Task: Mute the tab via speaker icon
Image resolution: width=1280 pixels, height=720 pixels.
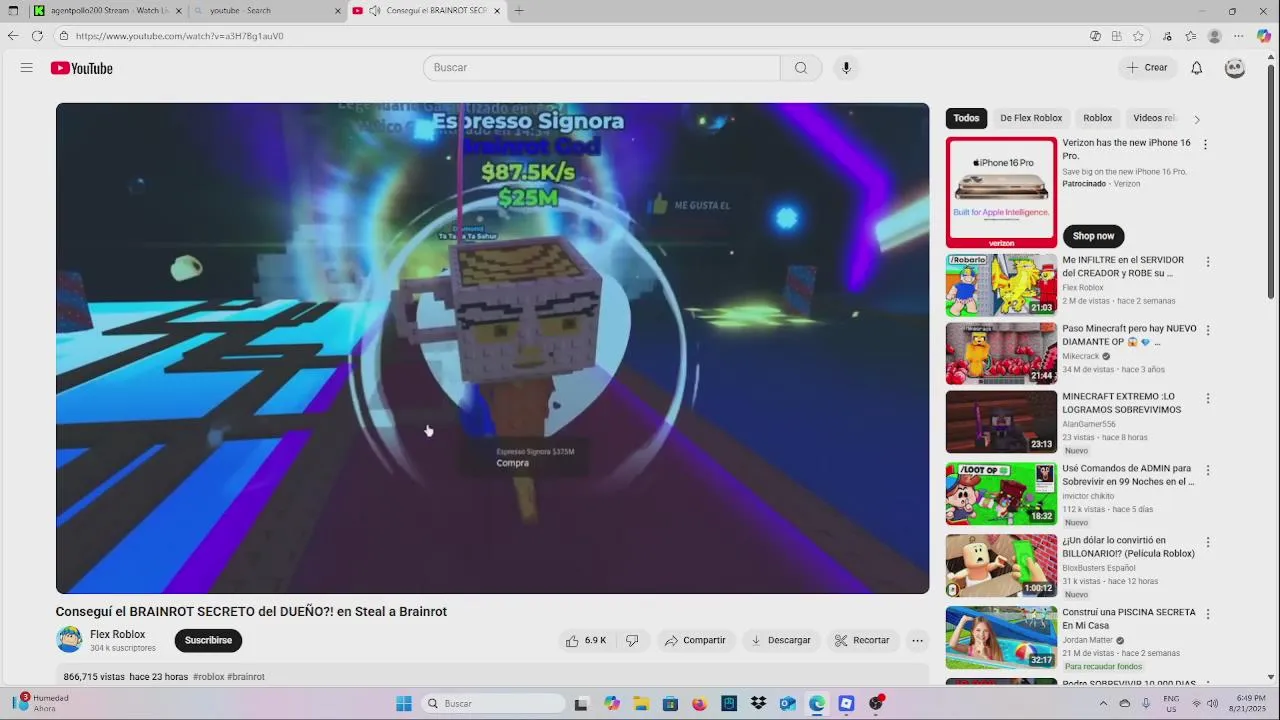Action: coord(374,11)
